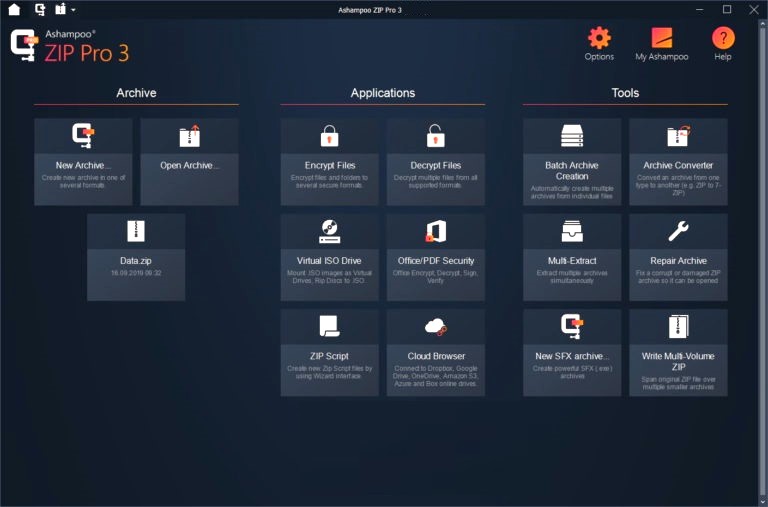
Task: Open recent file Data.zip
Action: pyautogui.click(x=136, y=257)
